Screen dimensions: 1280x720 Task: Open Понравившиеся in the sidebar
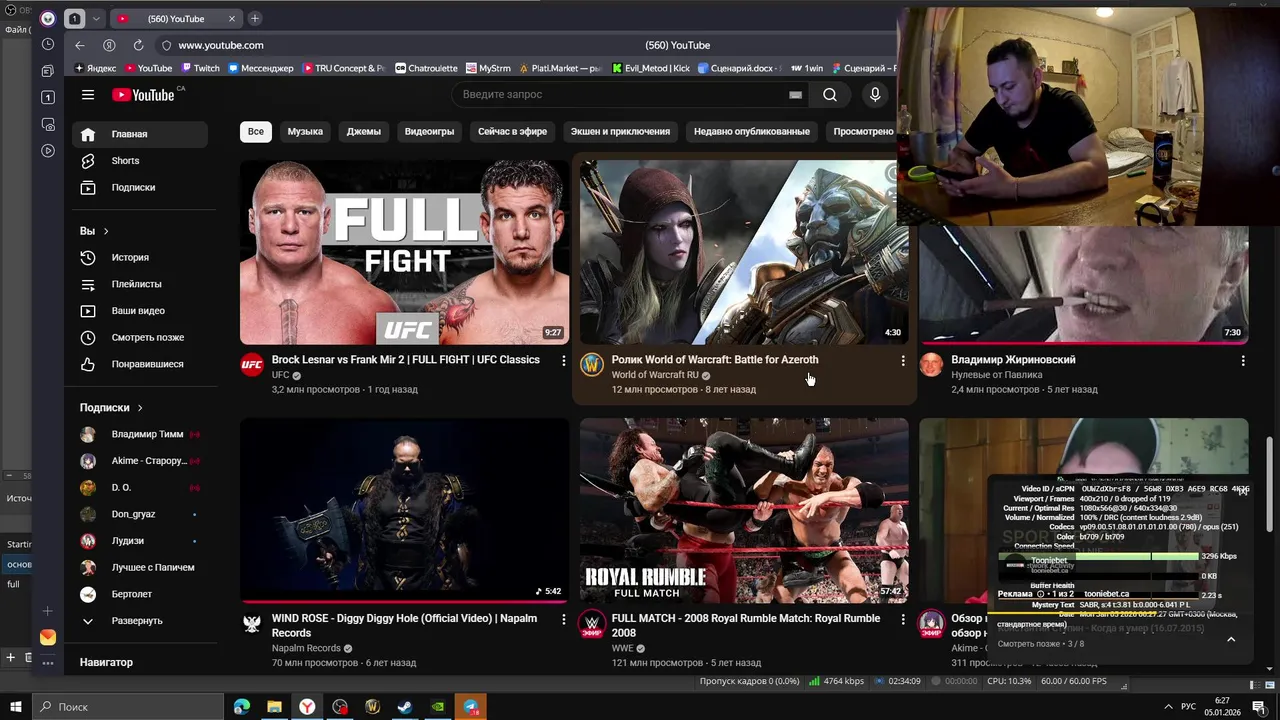coord(140,364)
